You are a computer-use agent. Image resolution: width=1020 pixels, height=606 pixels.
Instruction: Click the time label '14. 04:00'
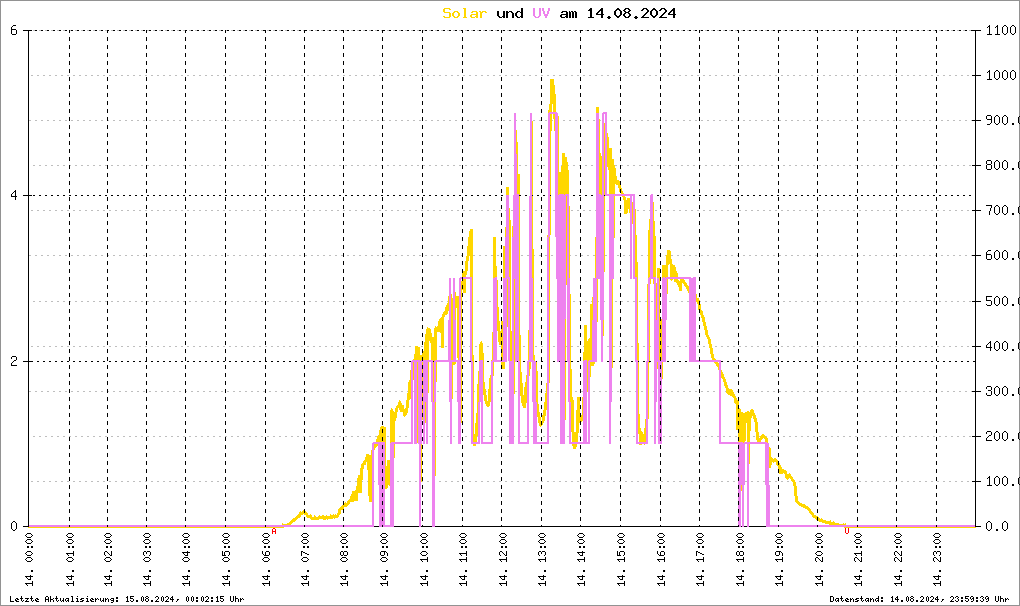(186, 559)
